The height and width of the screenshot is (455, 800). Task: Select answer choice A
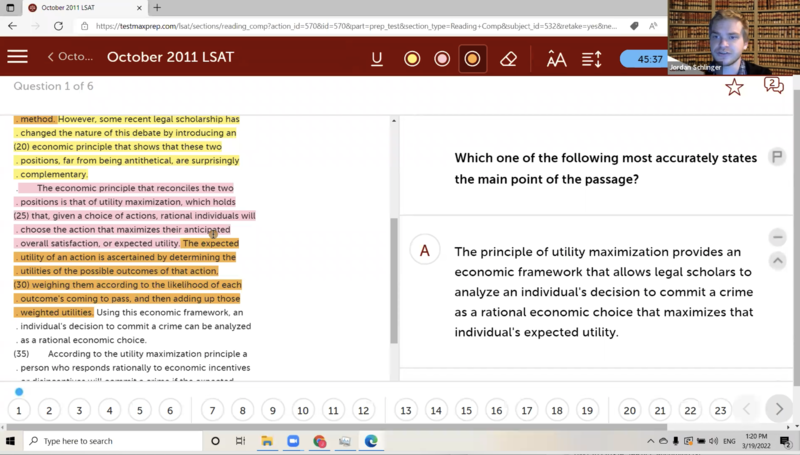pyautogui.click(x=425, y=250)
